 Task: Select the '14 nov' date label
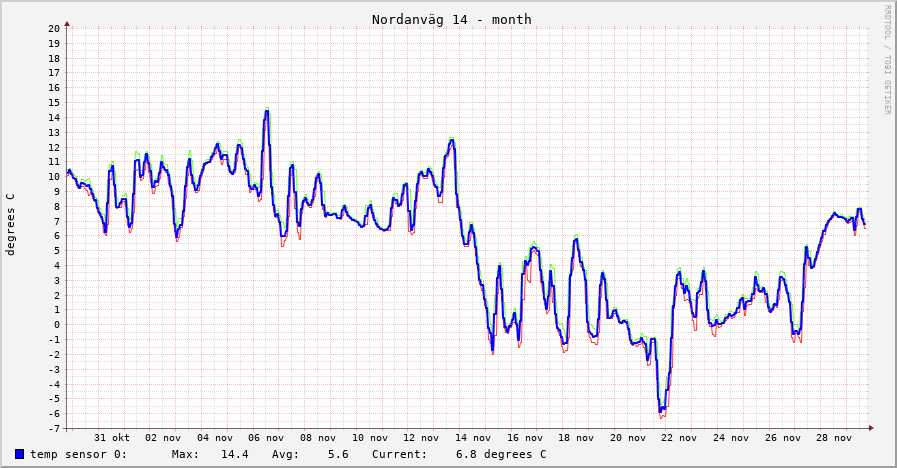[474, 438]
